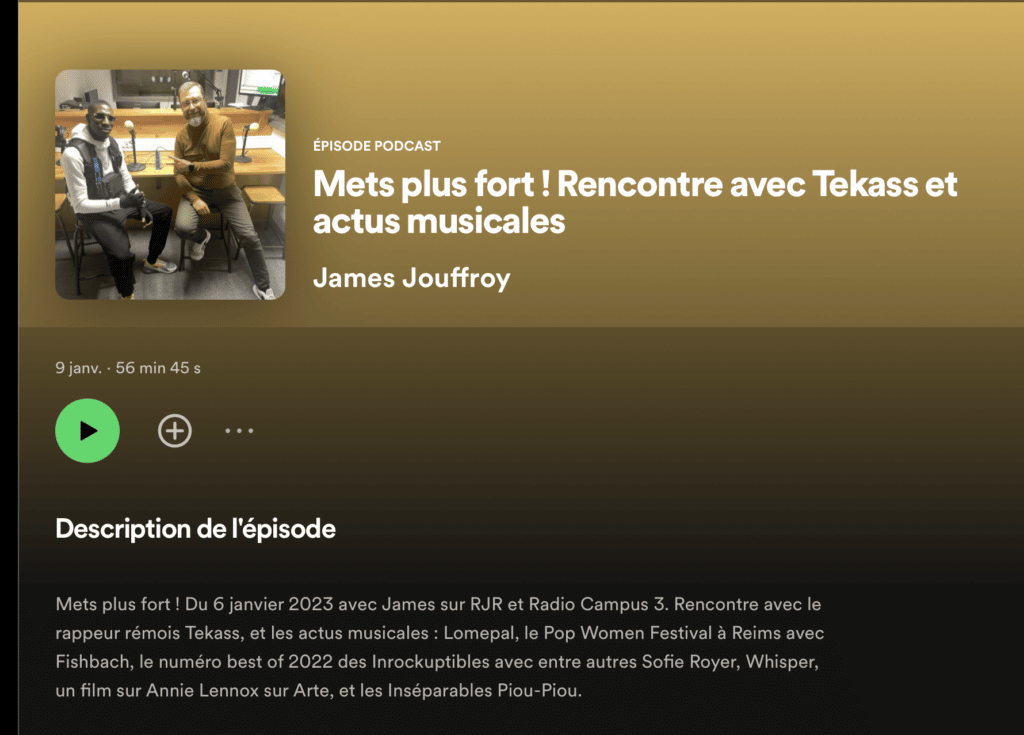Click the 'Description de l'épisode' heading
1024x735 pixels.
tap(195, 529)
